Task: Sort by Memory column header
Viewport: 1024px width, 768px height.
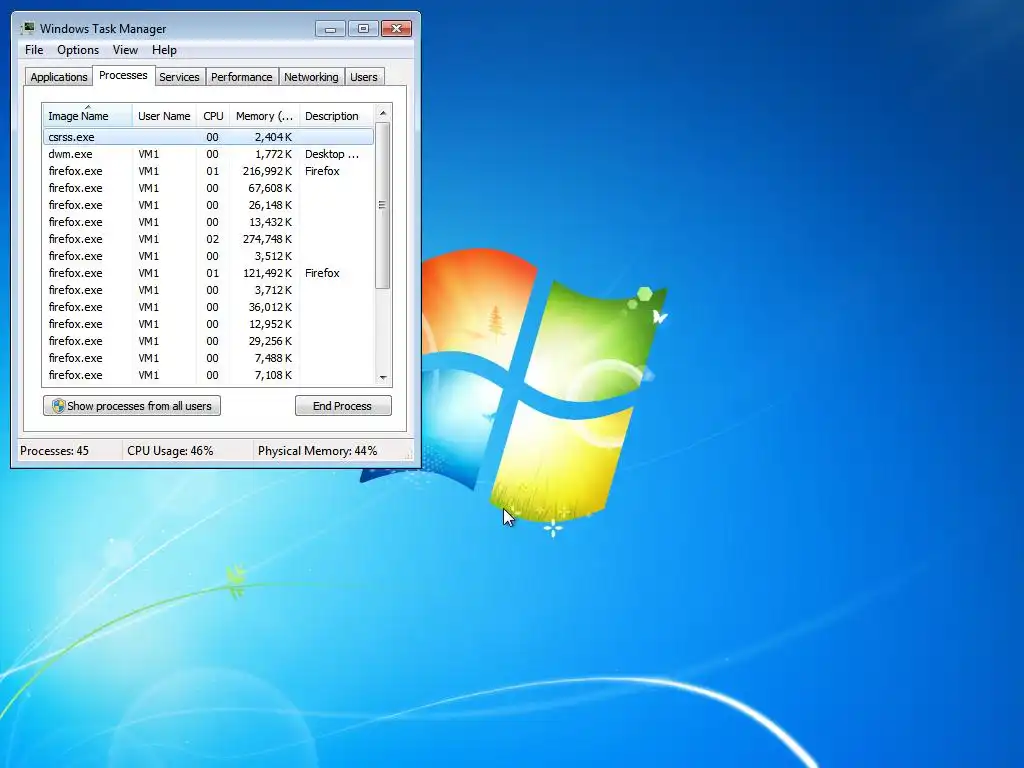Action: (x=264, y=116)
